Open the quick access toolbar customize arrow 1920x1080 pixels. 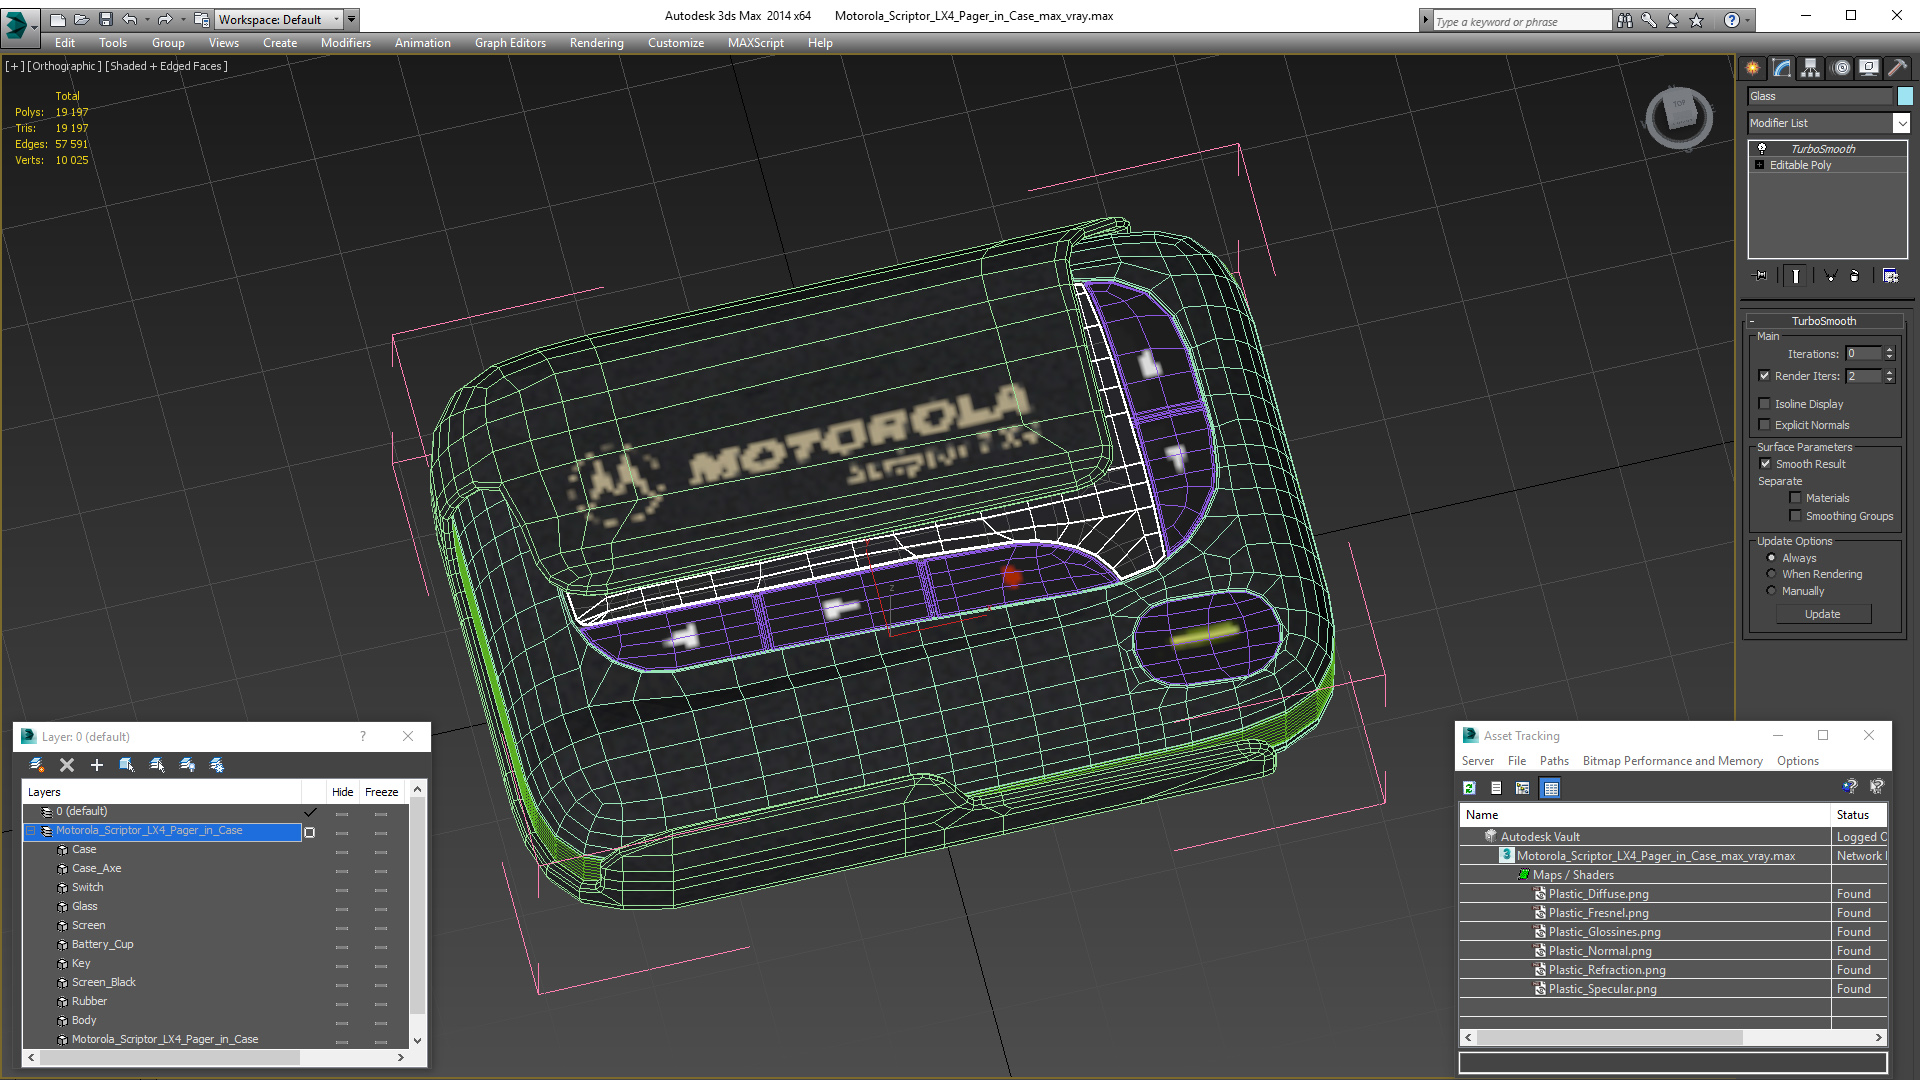tap(351, 19)
